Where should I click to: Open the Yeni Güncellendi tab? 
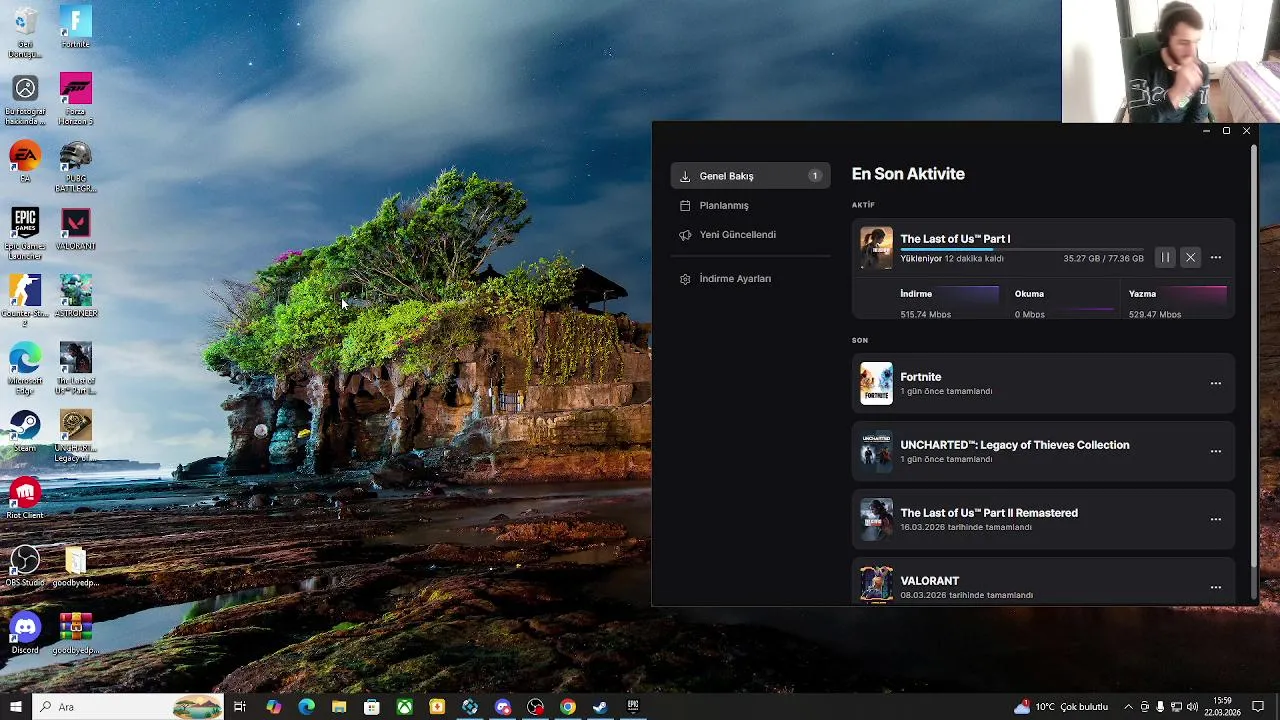[750, 235]
